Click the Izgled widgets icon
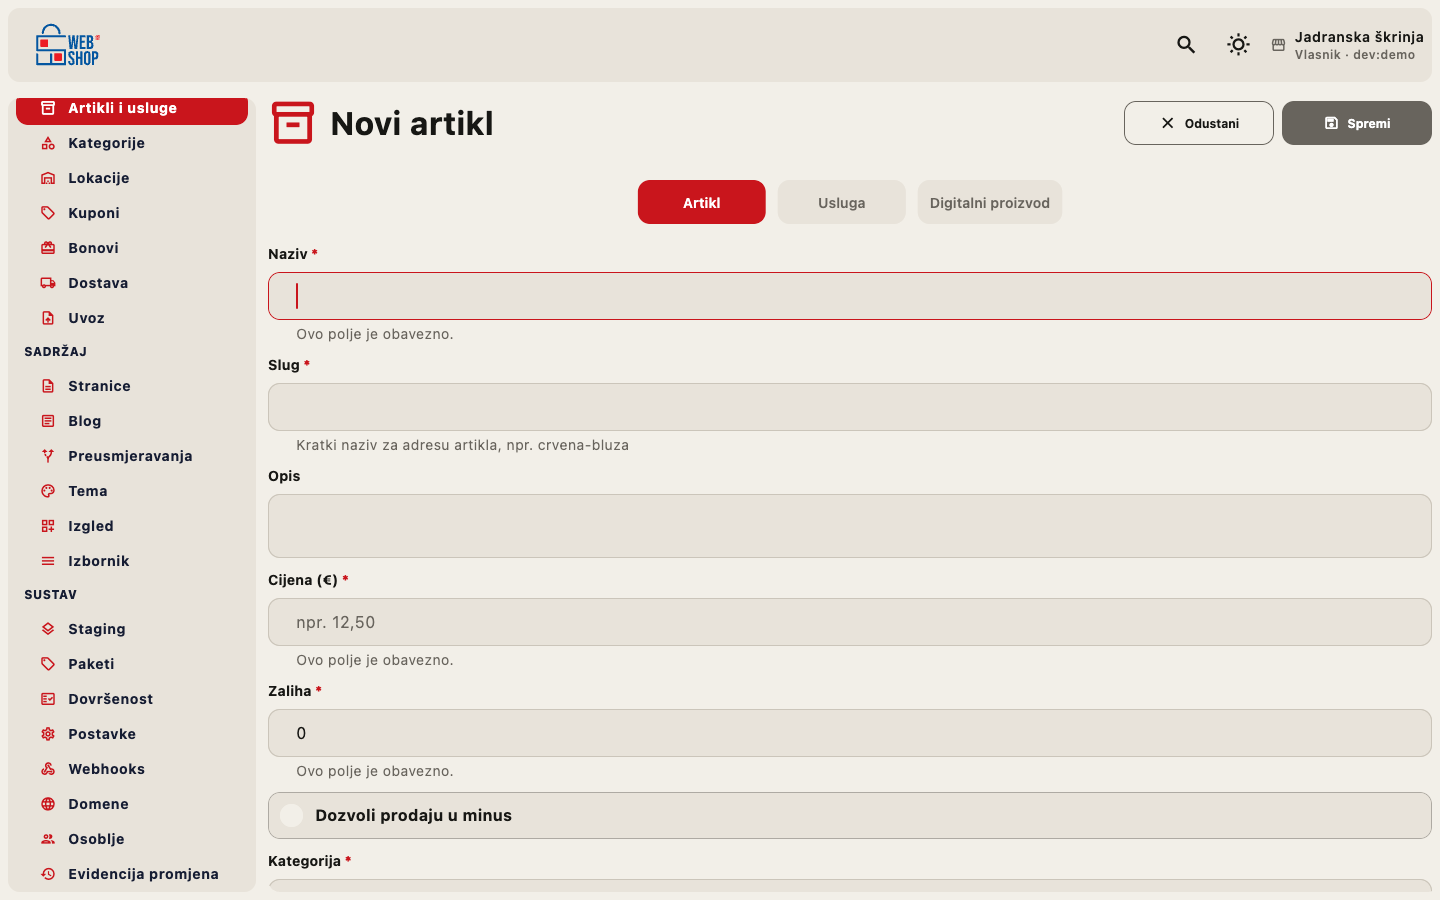Image resolution: width=1440 pixels, height=900 pixels. [48, 526]
